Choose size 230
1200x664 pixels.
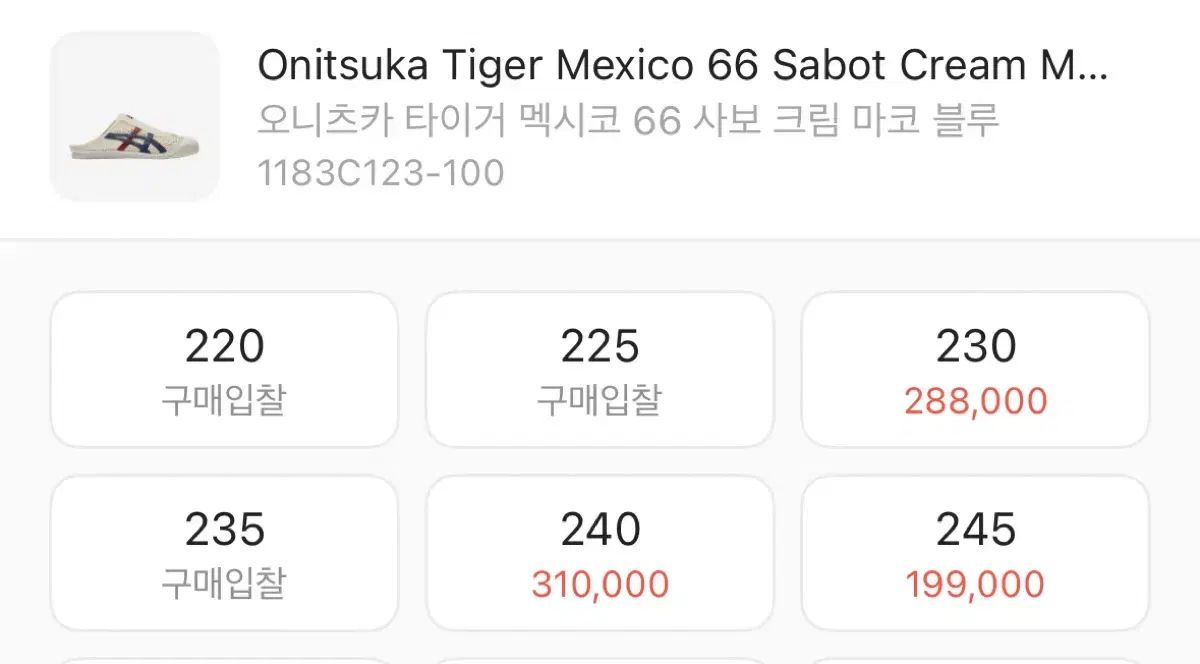tap(976, 370)
